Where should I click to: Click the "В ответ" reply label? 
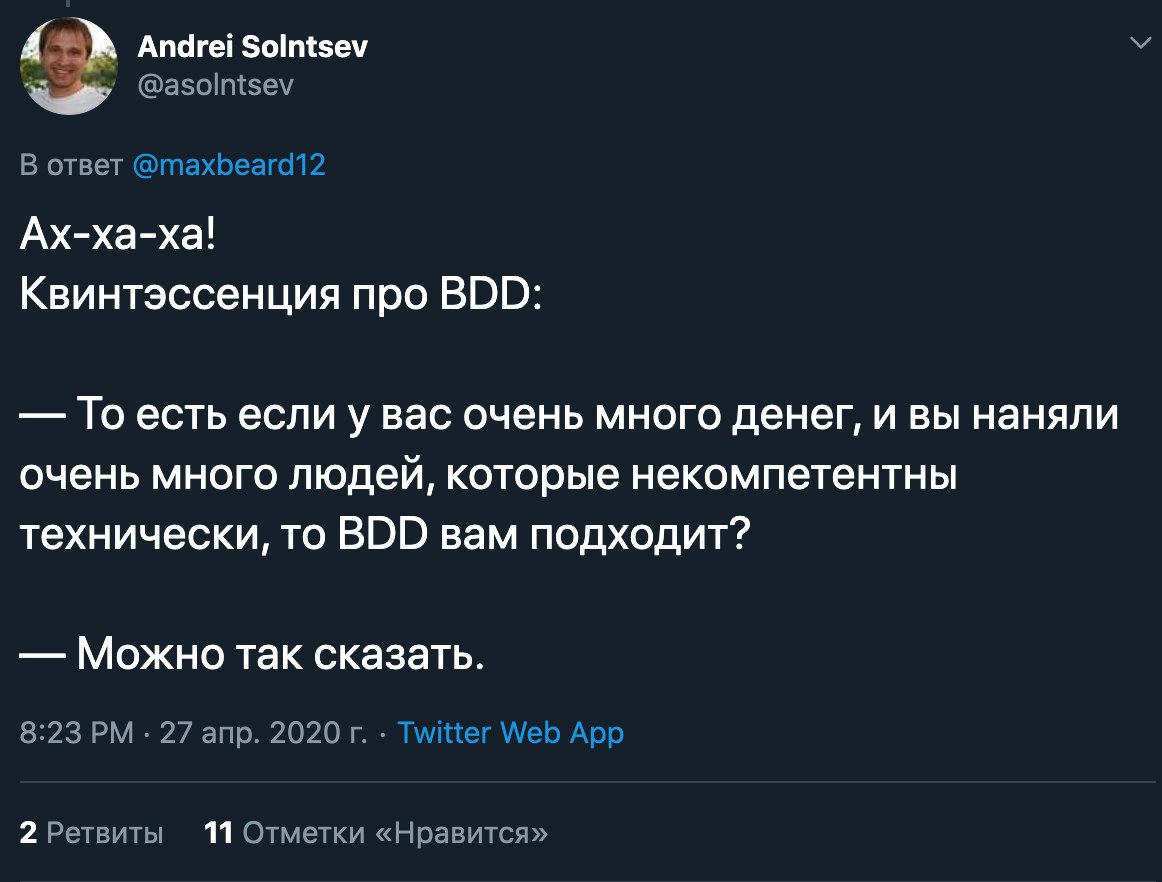(71, 165)
